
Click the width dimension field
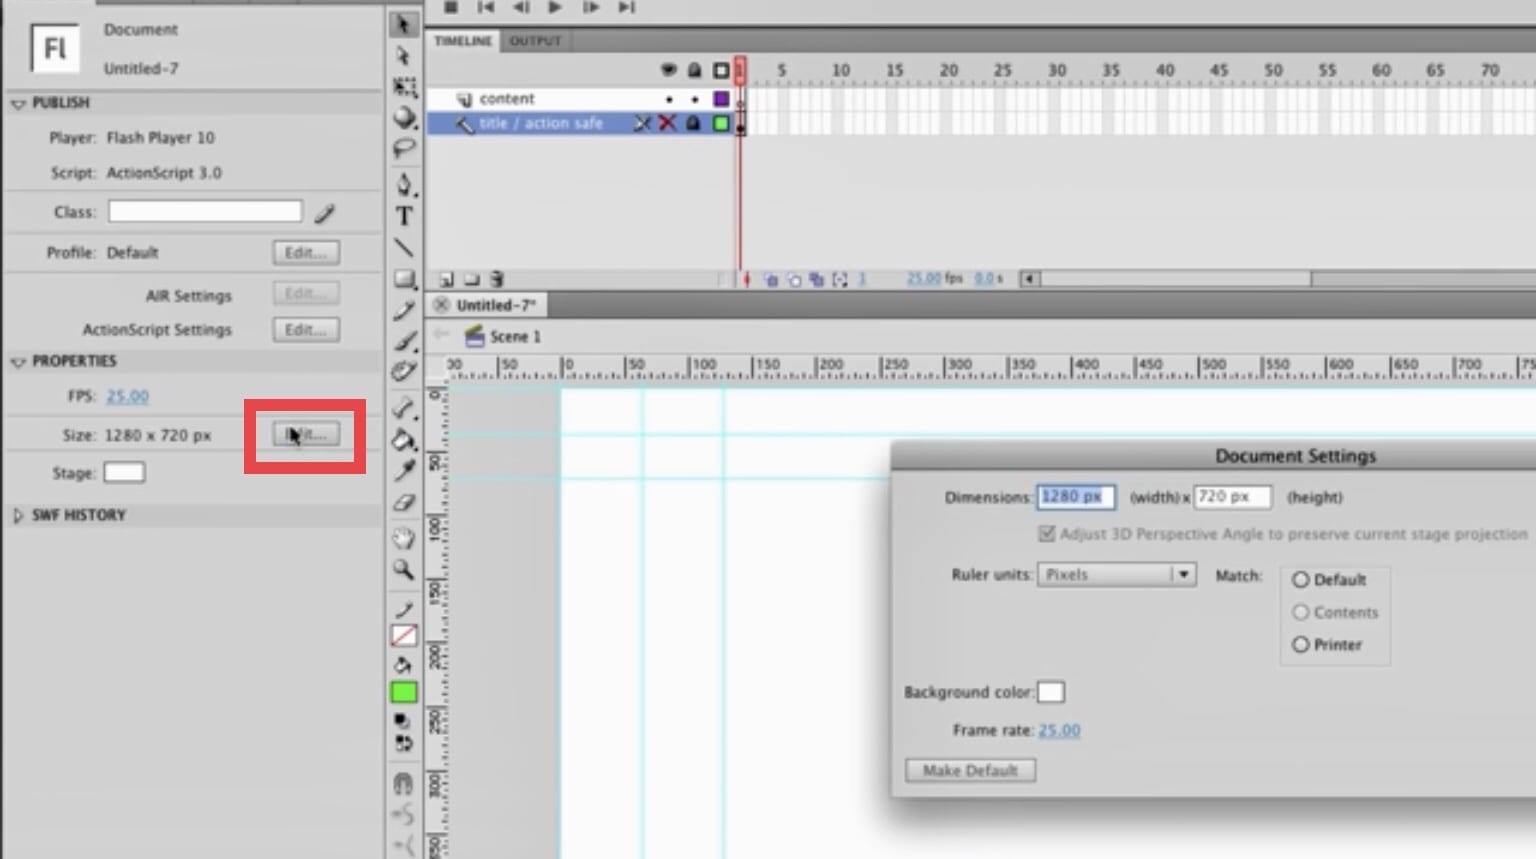1076,497
